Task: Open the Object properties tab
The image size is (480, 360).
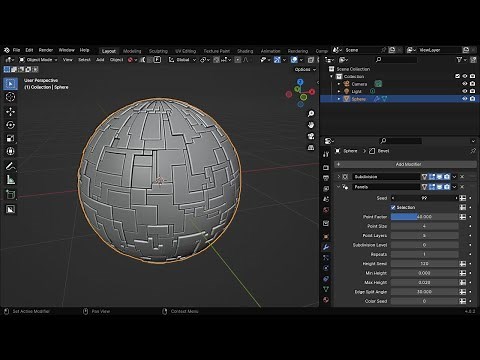Action: [x=326, y=236]
